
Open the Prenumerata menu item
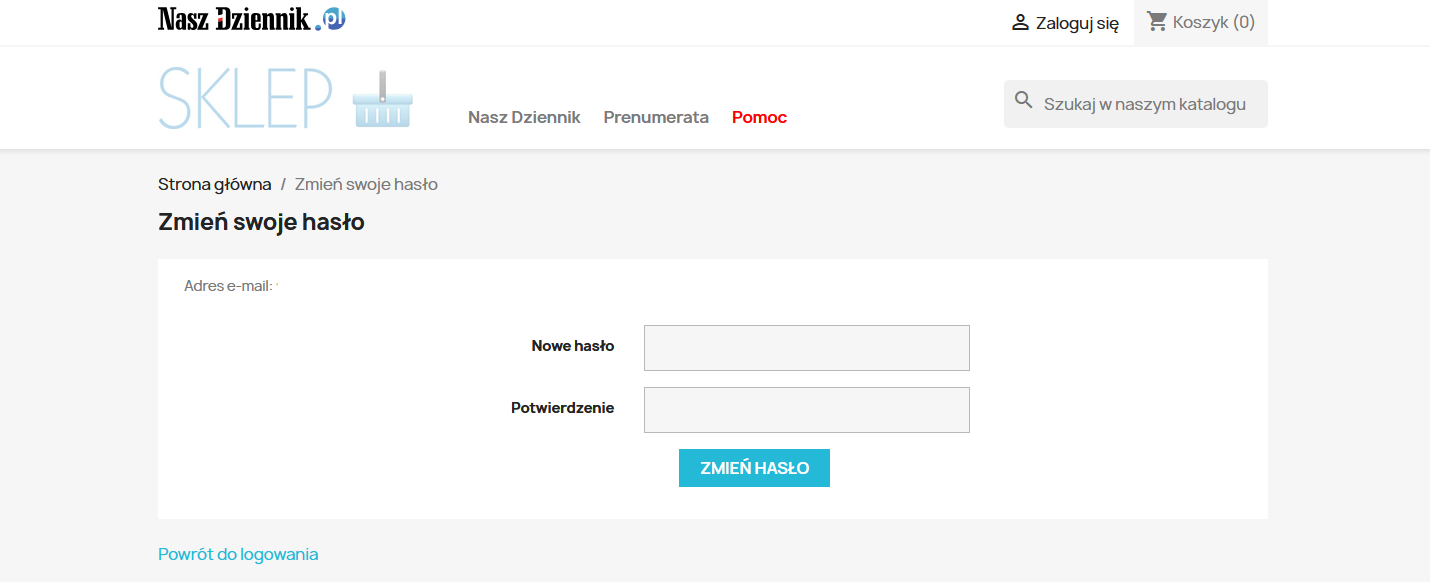click(x=656, y=117)
